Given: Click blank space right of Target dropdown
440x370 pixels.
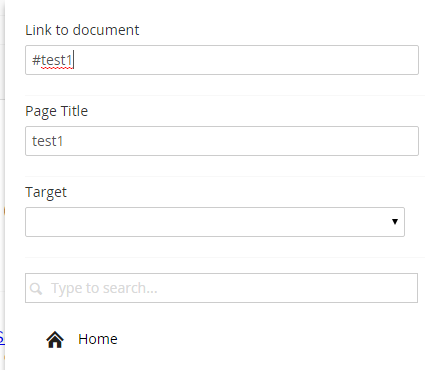Looking at the screenshot, I should (x=413, y=222).
